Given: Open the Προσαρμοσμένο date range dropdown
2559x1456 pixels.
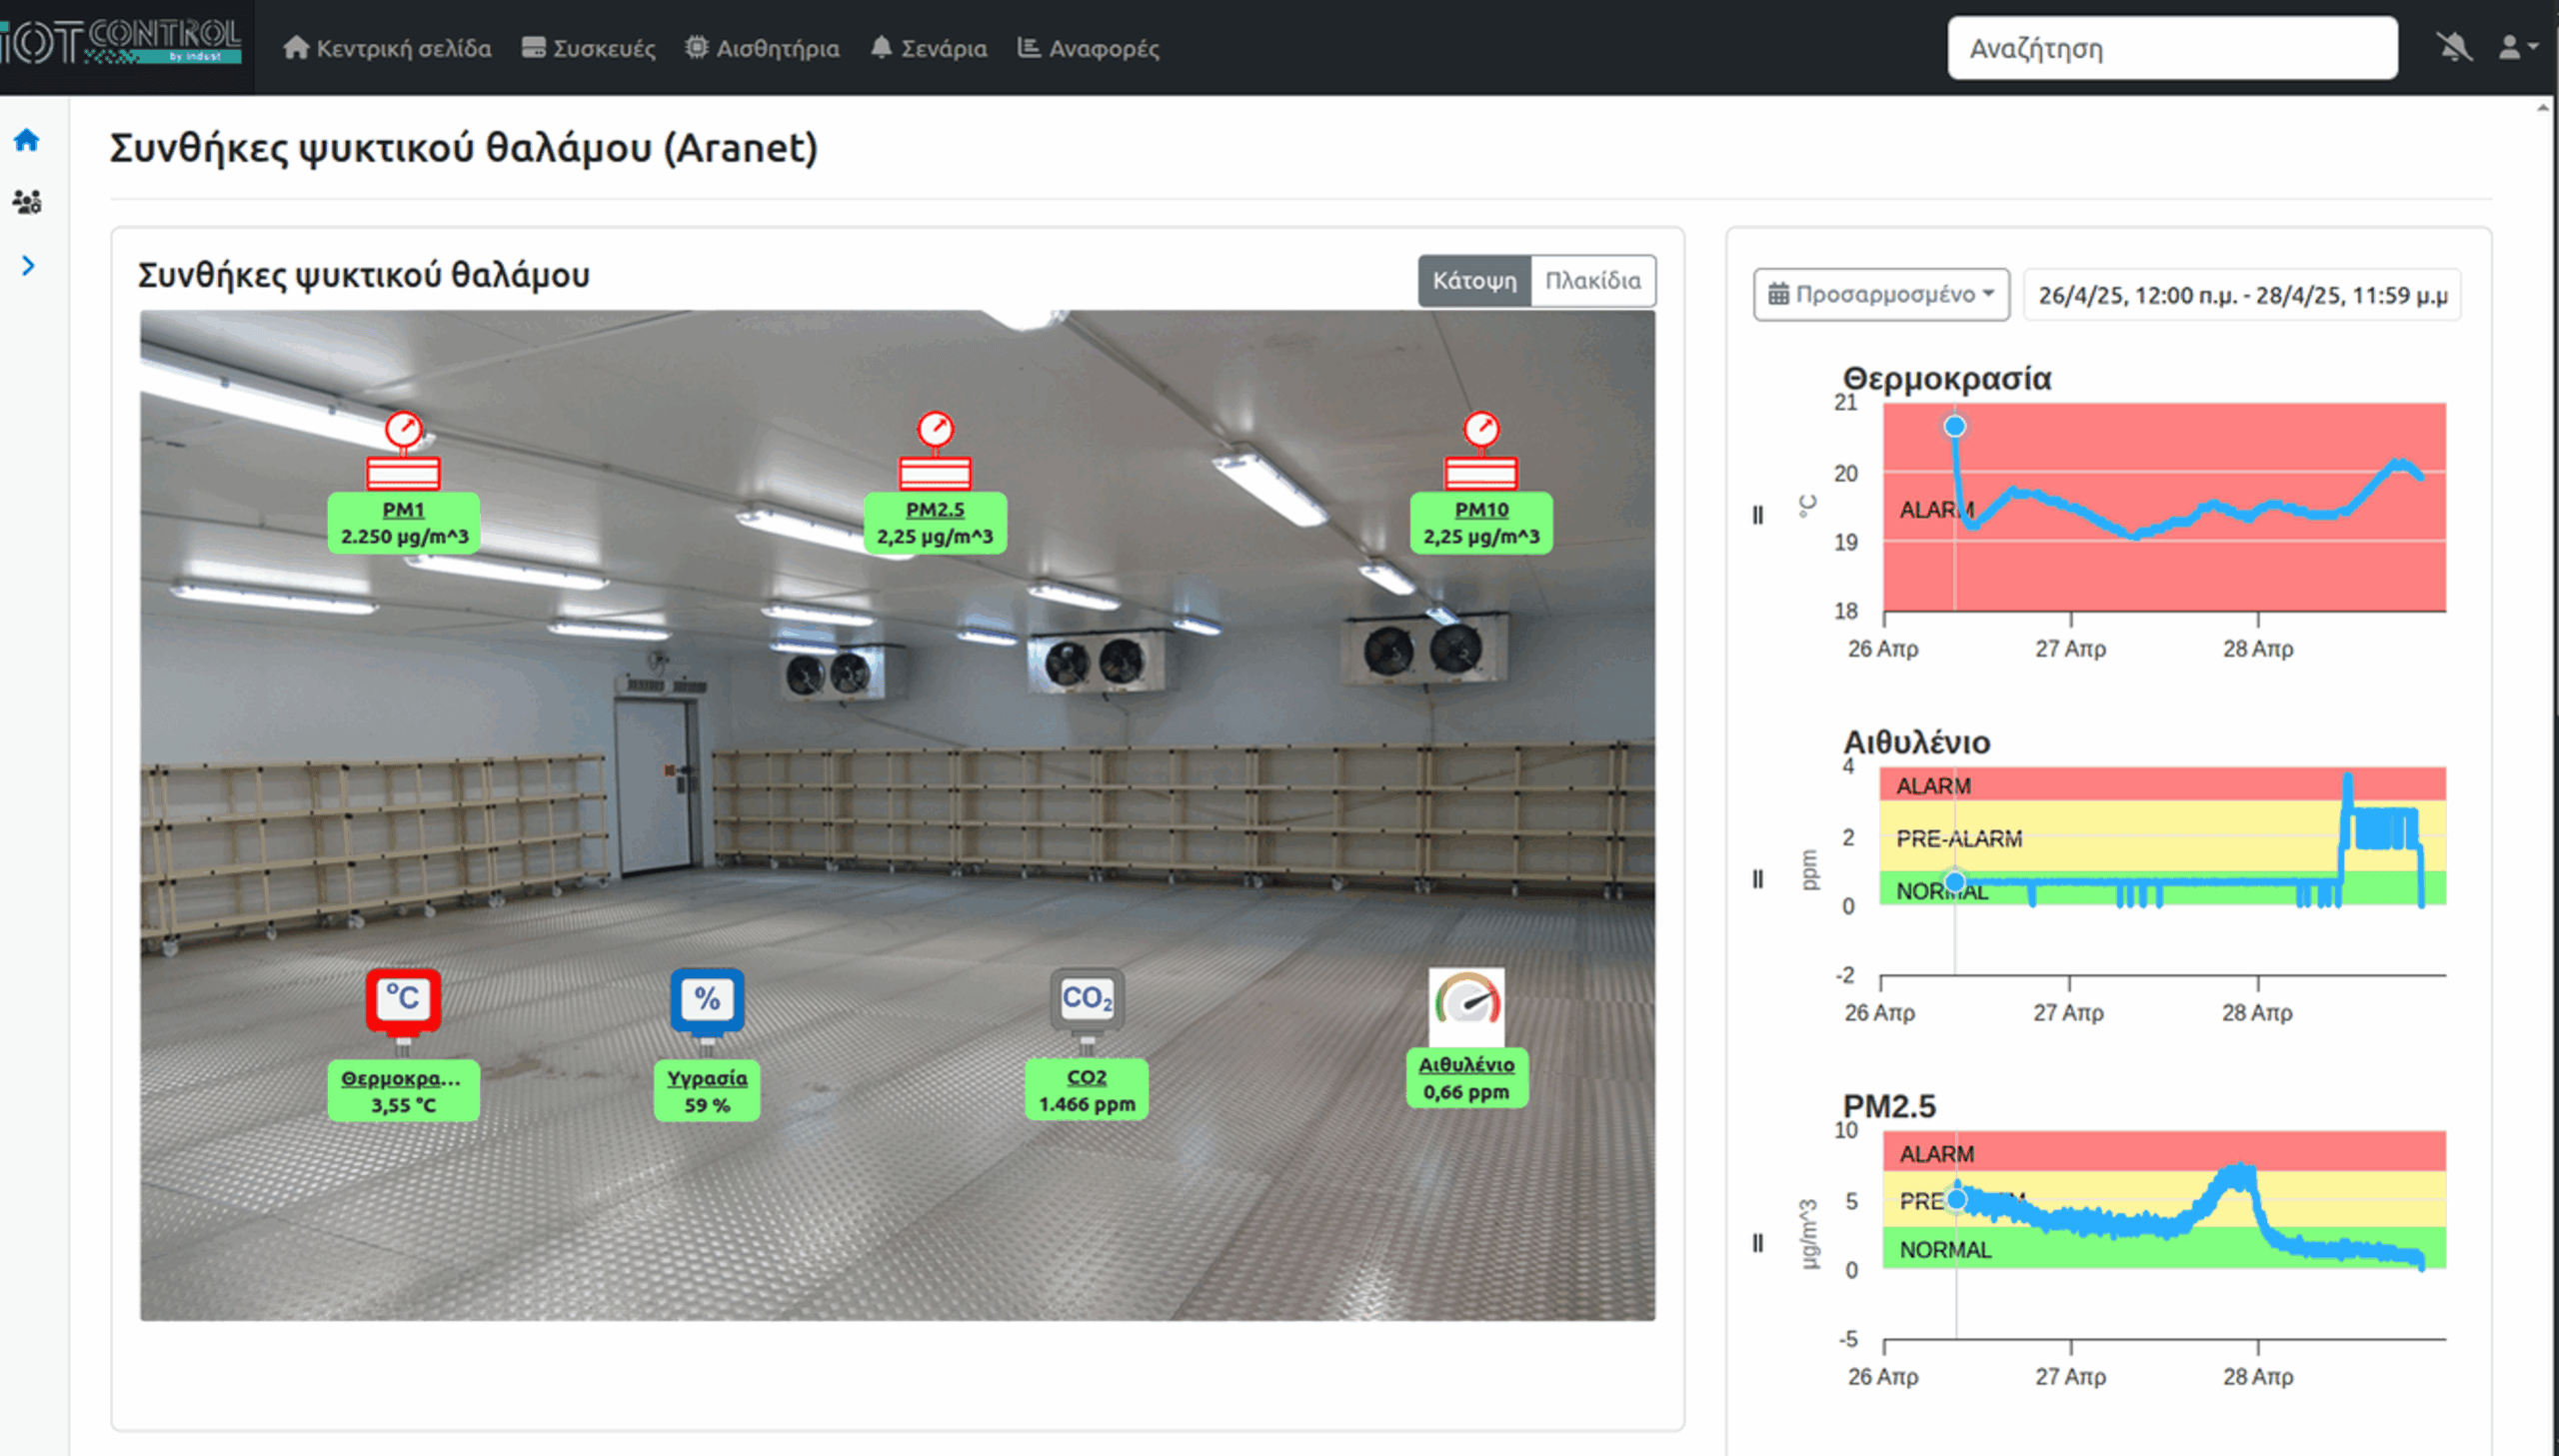Looking at the screenshot, I should click(1880, 295).
